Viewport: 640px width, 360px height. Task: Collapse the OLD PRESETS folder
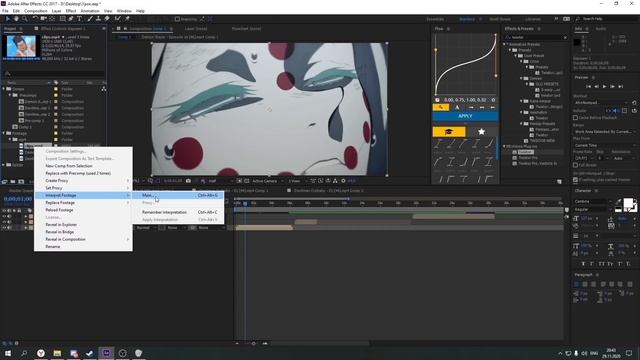coord(527,84)
